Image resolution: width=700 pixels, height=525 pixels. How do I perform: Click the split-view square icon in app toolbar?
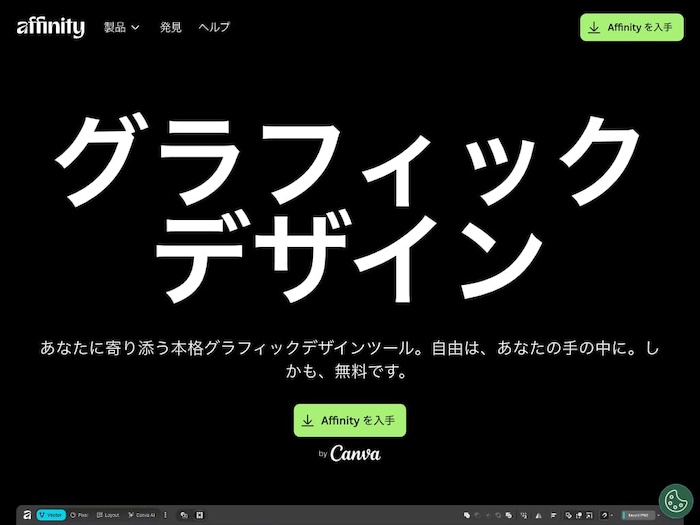[x=200, y=515]
